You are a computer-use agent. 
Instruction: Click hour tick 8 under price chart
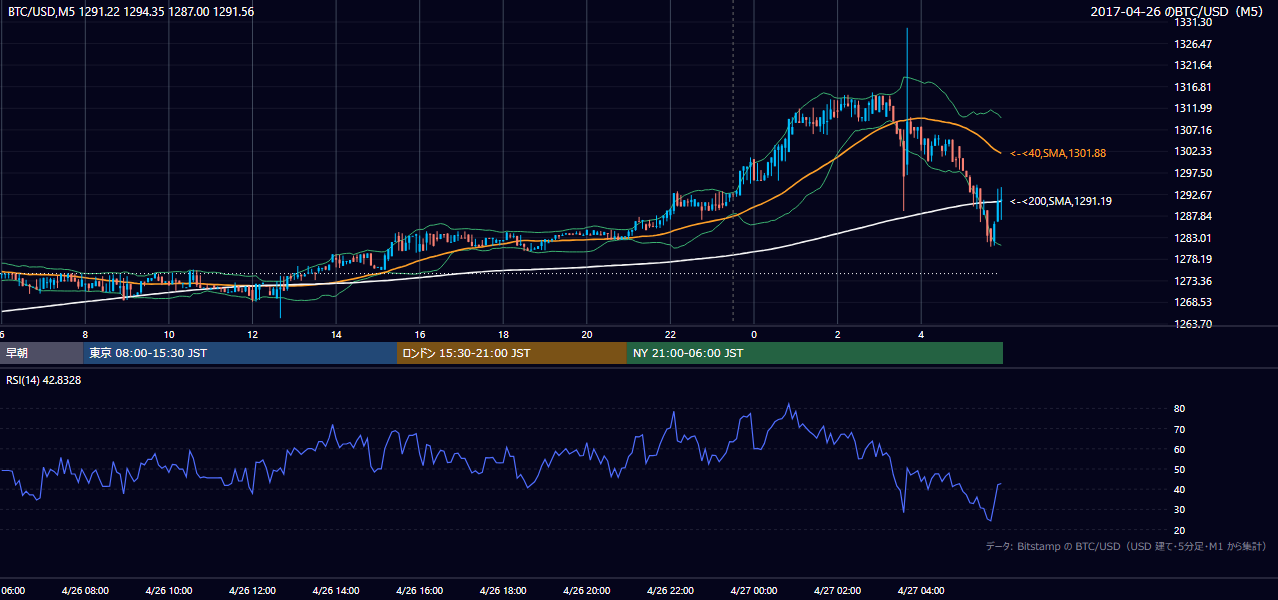(x=85, y=334)
